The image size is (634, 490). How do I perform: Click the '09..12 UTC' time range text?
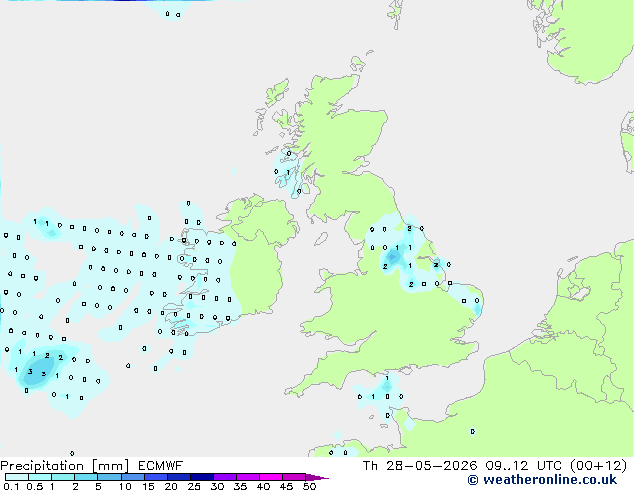pos(524,466)
